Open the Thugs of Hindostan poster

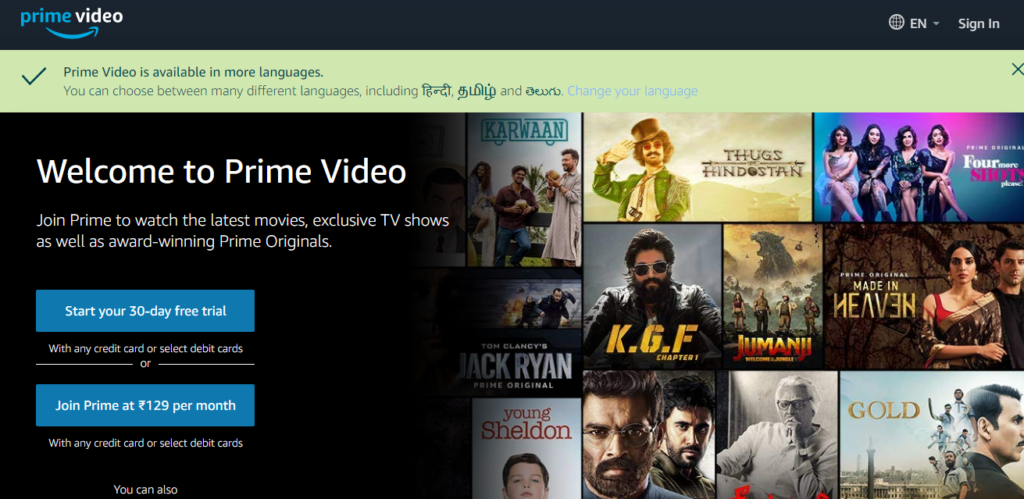point(697,167)
